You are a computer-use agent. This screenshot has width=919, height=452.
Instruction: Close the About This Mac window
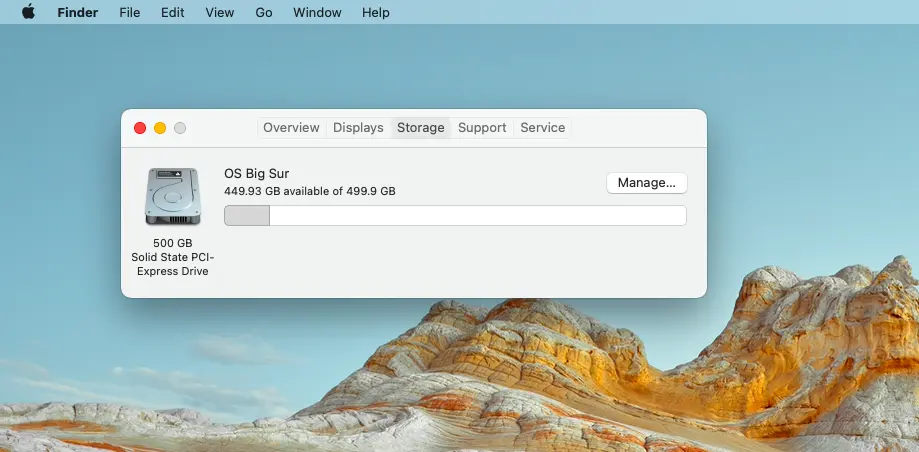pos(140,128)
